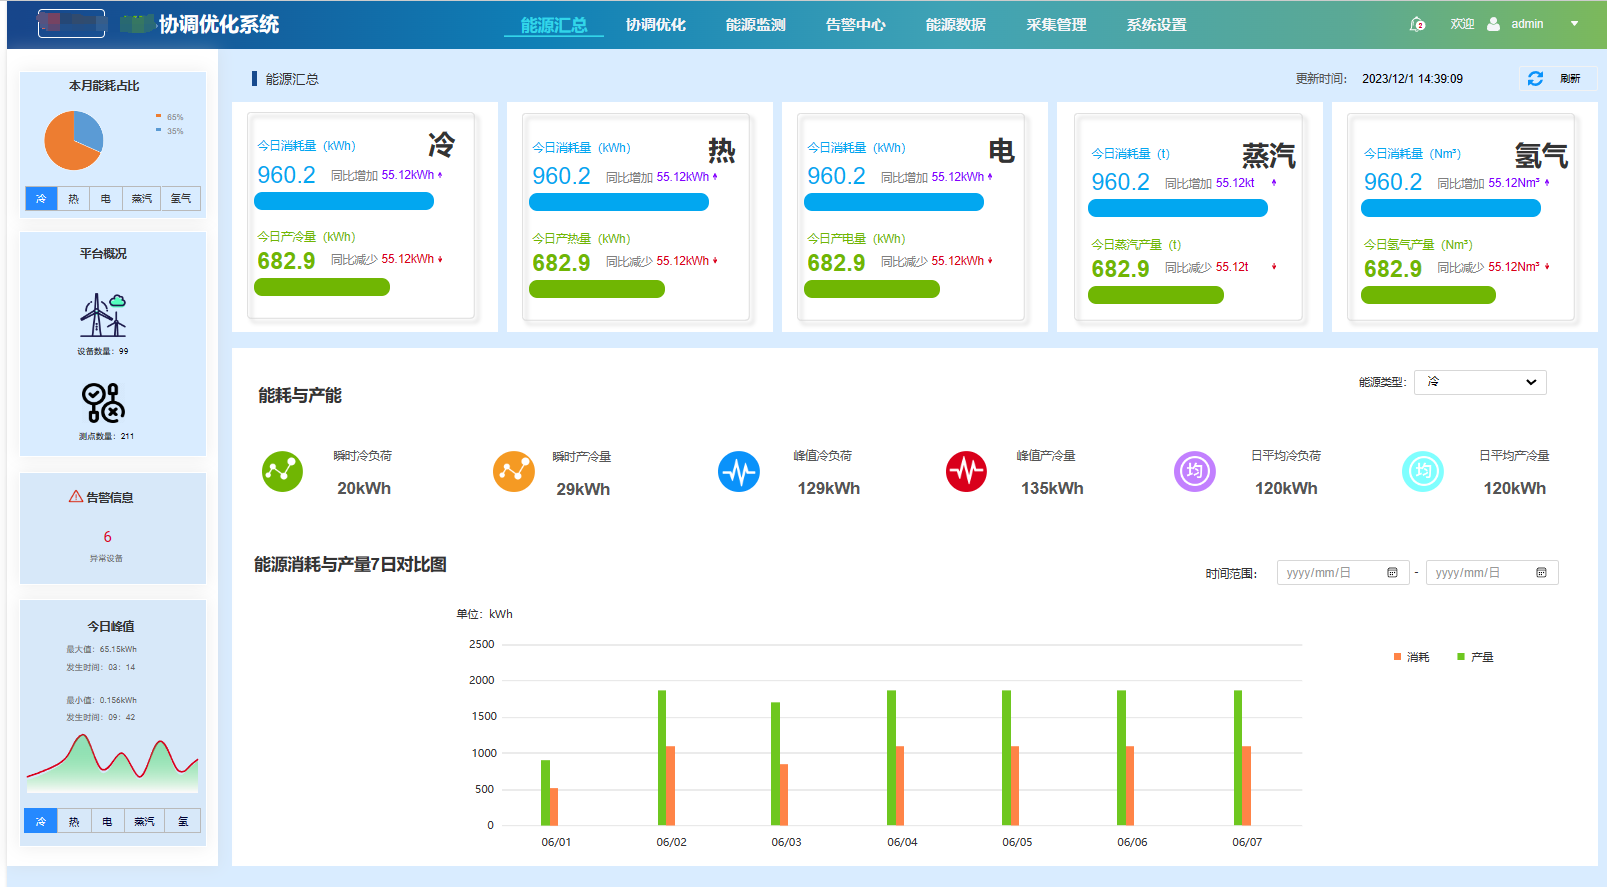This screenshot has height=887, width=1607.
Task: Click the 日平均产冷量 cyan icon
Action: 1423,471
